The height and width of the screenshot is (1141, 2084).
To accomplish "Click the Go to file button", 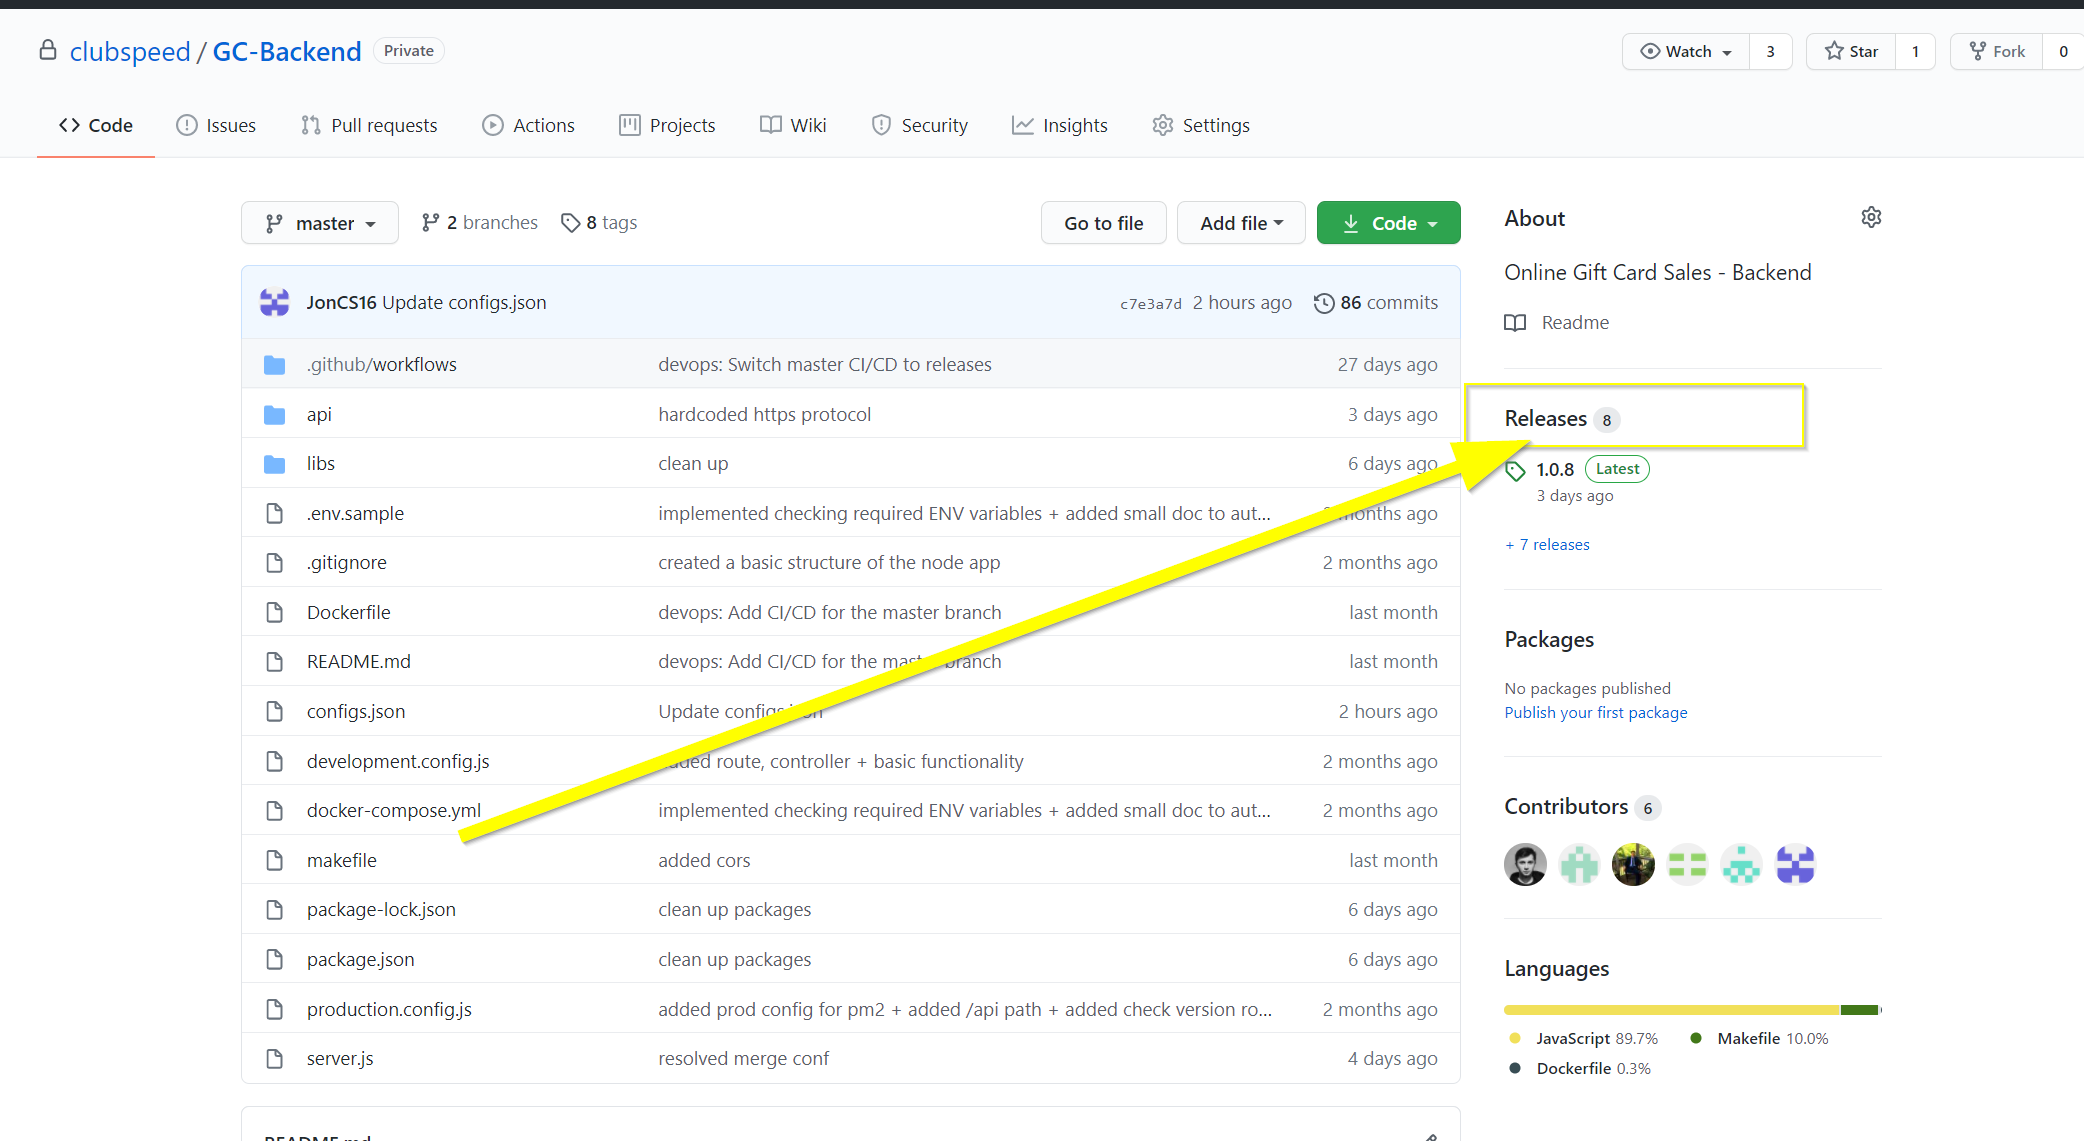I will click(x=1104, y=223).
